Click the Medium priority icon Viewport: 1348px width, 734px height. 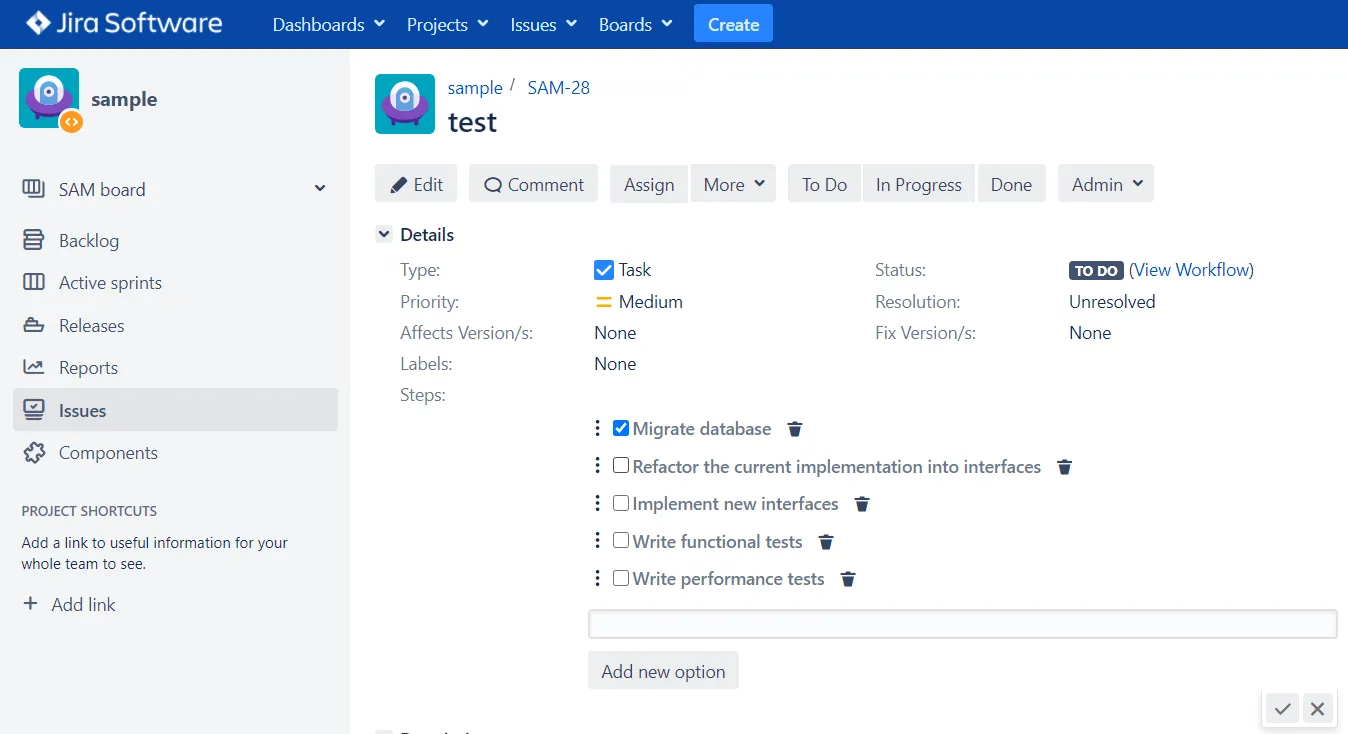pyautogui.click(x=603, y=302)
